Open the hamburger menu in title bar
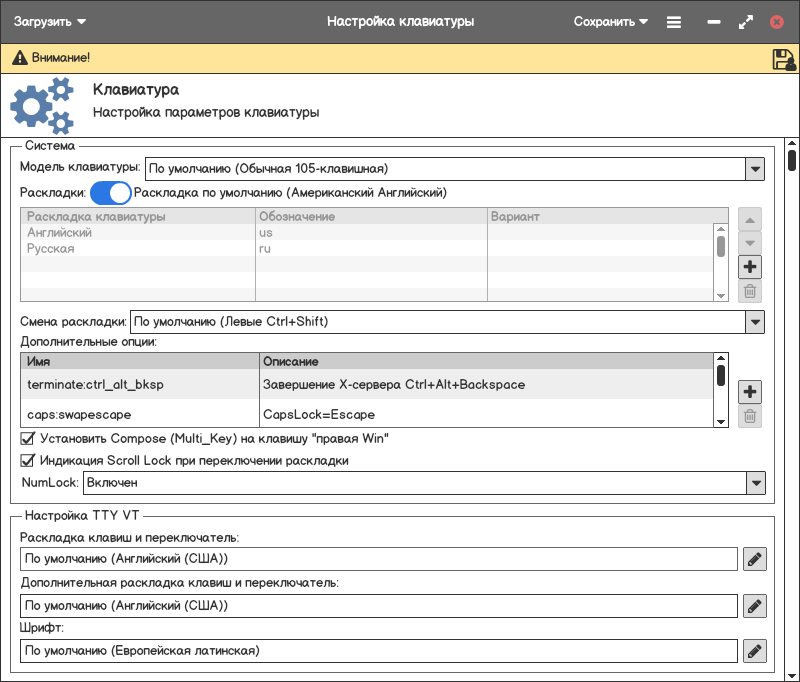 pyautogui.click(x=674, y=21)
